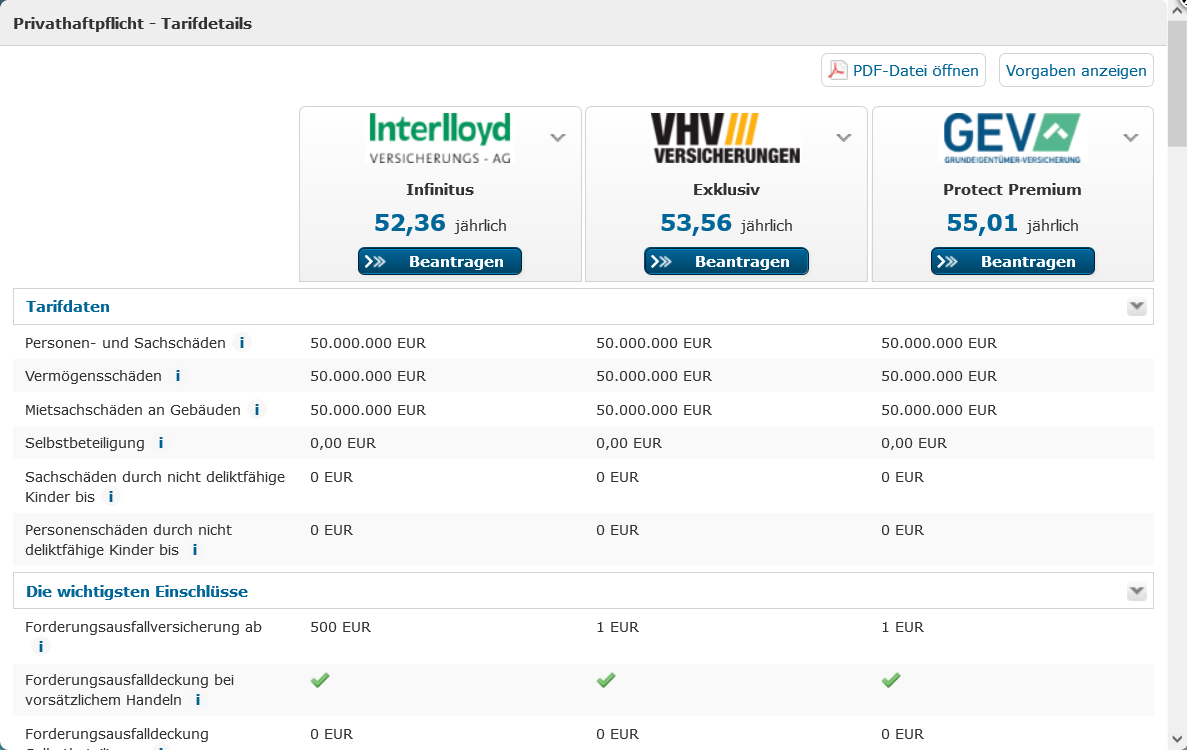1187x750 pixels.
Task: Click the vertical scrollbar thumb
Action: [1177, 83]
